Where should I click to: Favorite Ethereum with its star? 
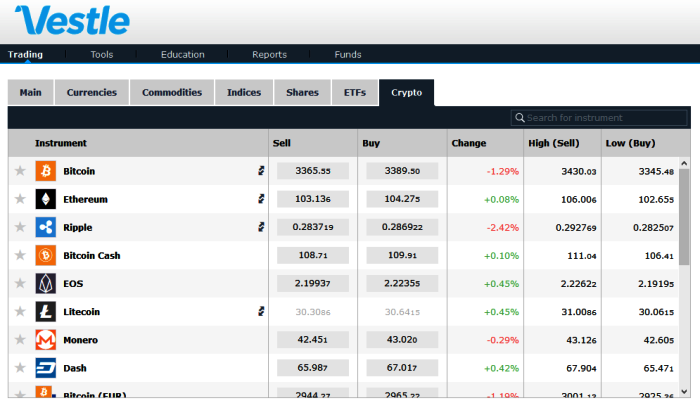click(x=20, y=199)
